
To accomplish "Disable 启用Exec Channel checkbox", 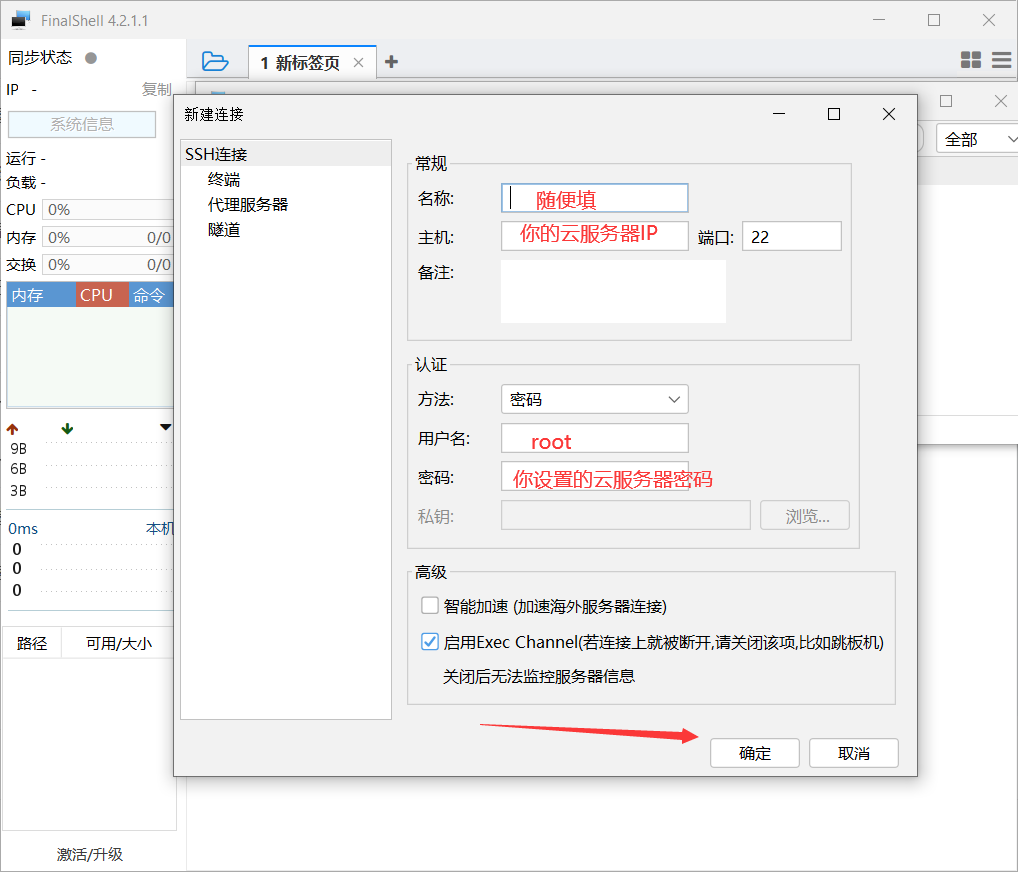I will tap(430, 642).
